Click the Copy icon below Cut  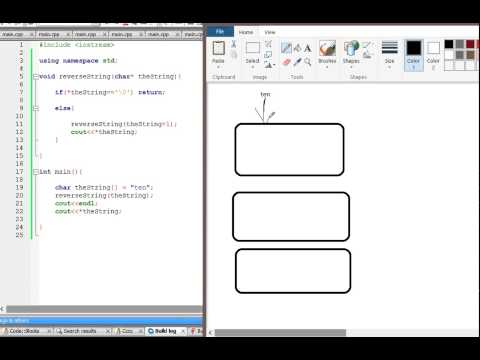pyautogui.click(x=234, y=54)
